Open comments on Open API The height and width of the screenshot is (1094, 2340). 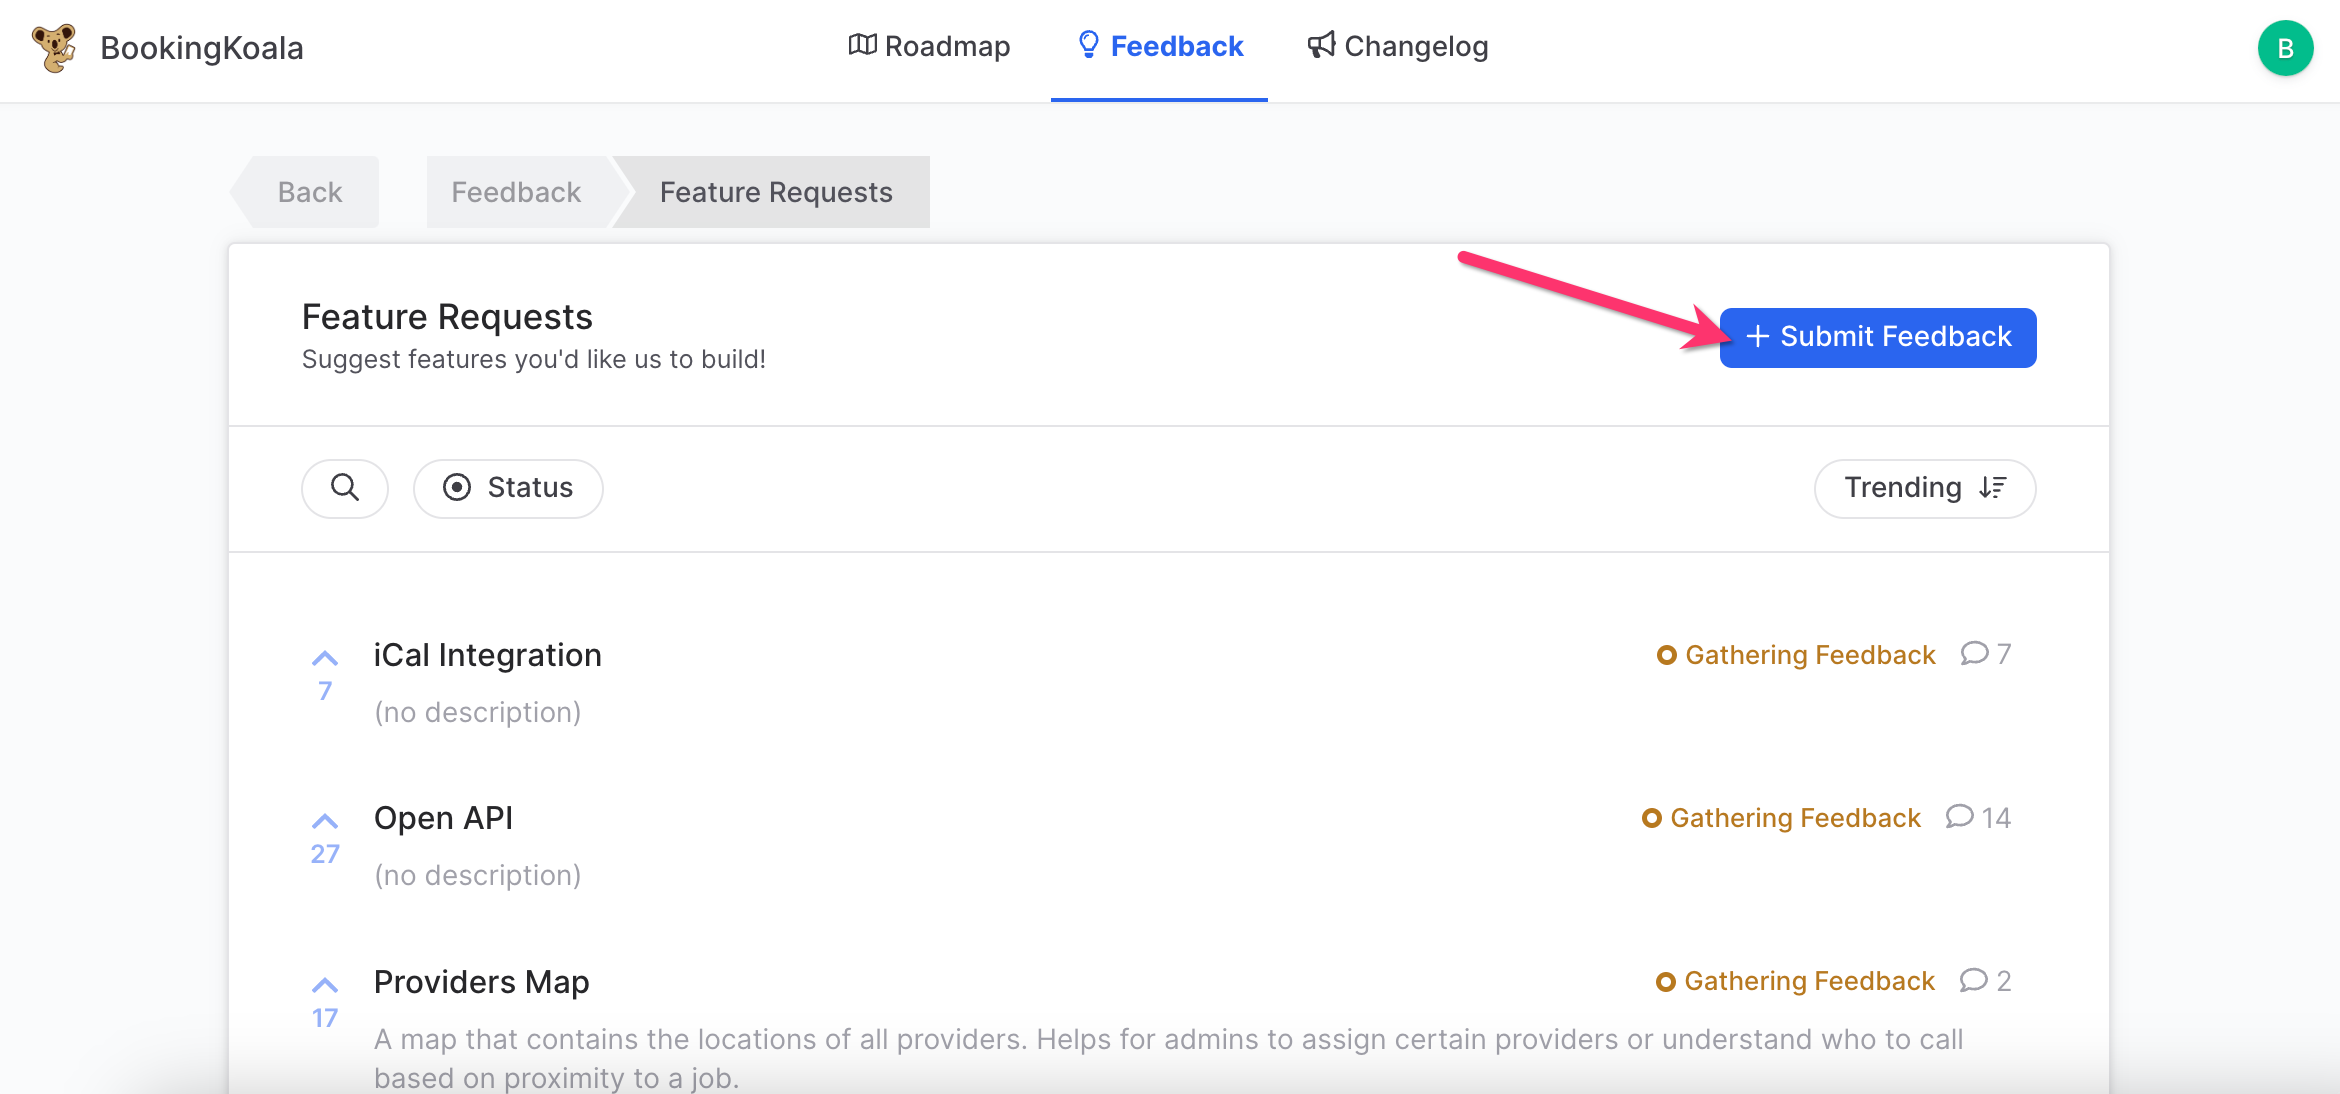coord(1977,818)
